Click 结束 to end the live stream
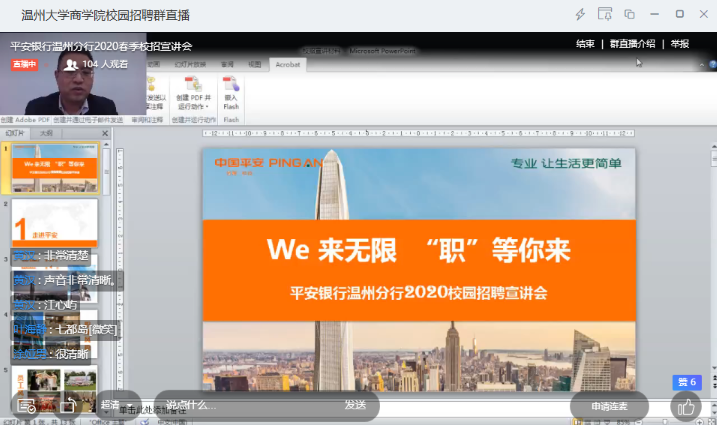The width and height of the screenshot is (717, 425). (585, 44)
